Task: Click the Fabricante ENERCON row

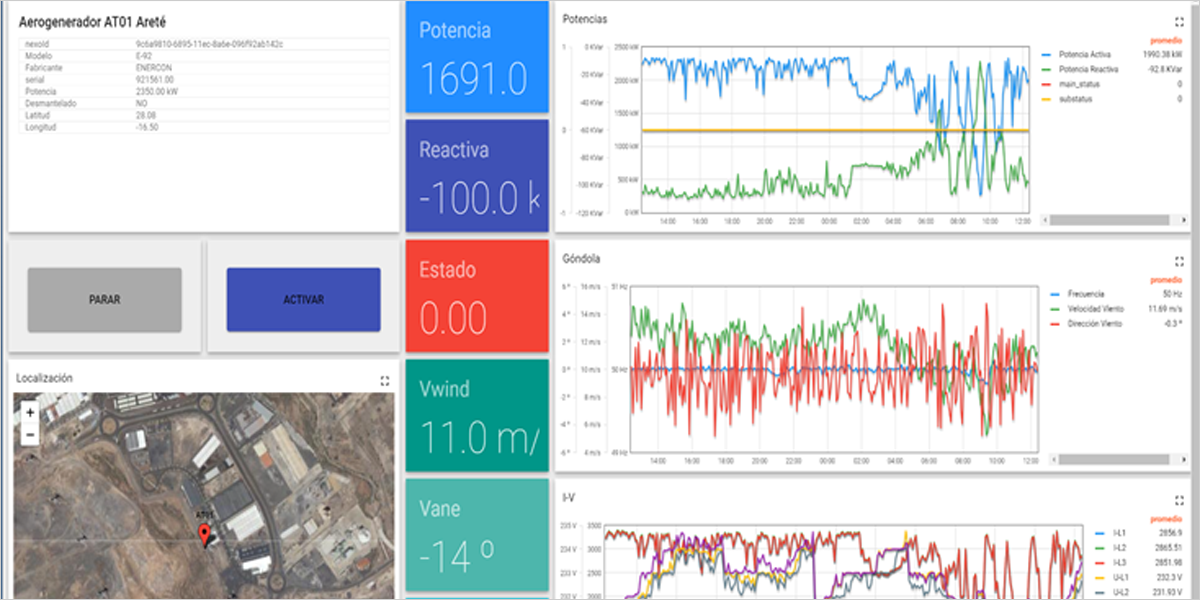Action: point(205,68)
